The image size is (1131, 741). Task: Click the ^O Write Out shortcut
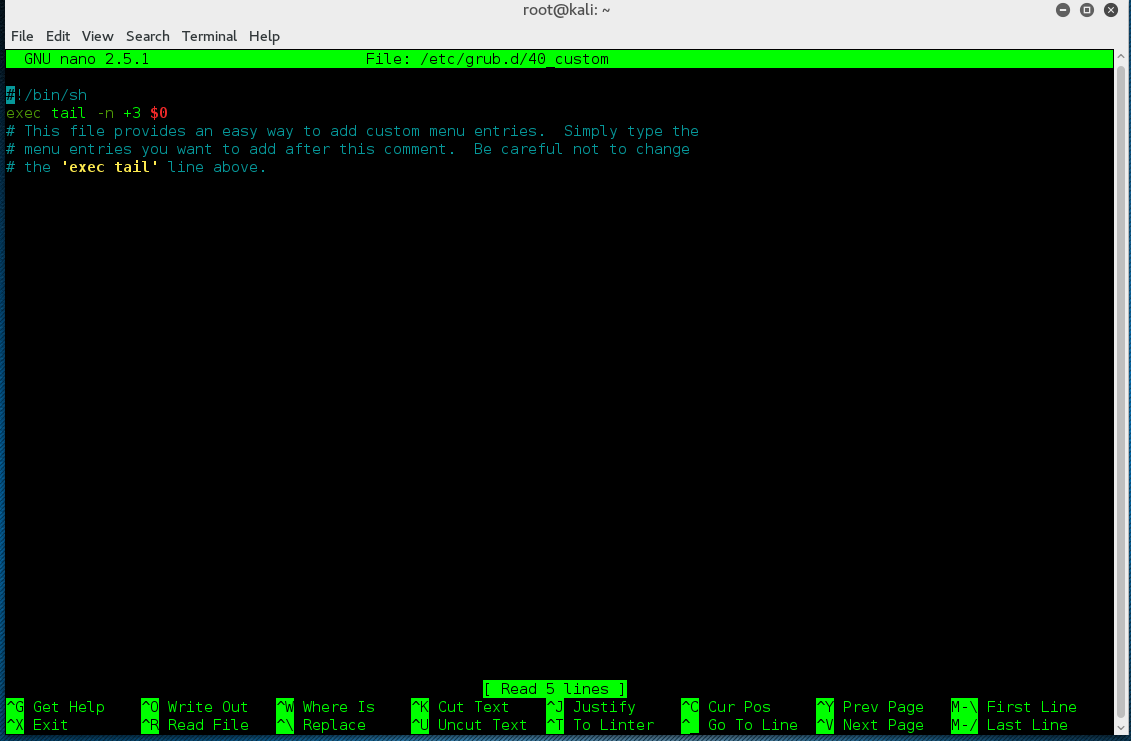(x=195, y=707)
